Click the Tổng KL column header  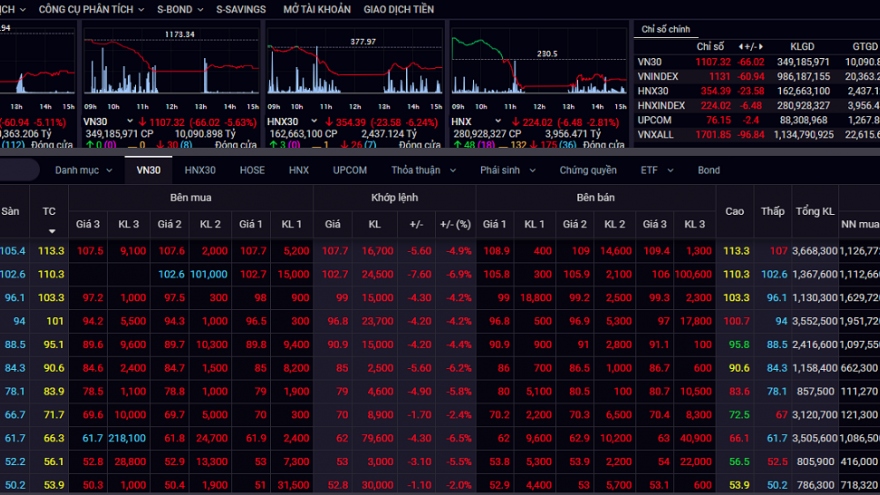(815, 211)
